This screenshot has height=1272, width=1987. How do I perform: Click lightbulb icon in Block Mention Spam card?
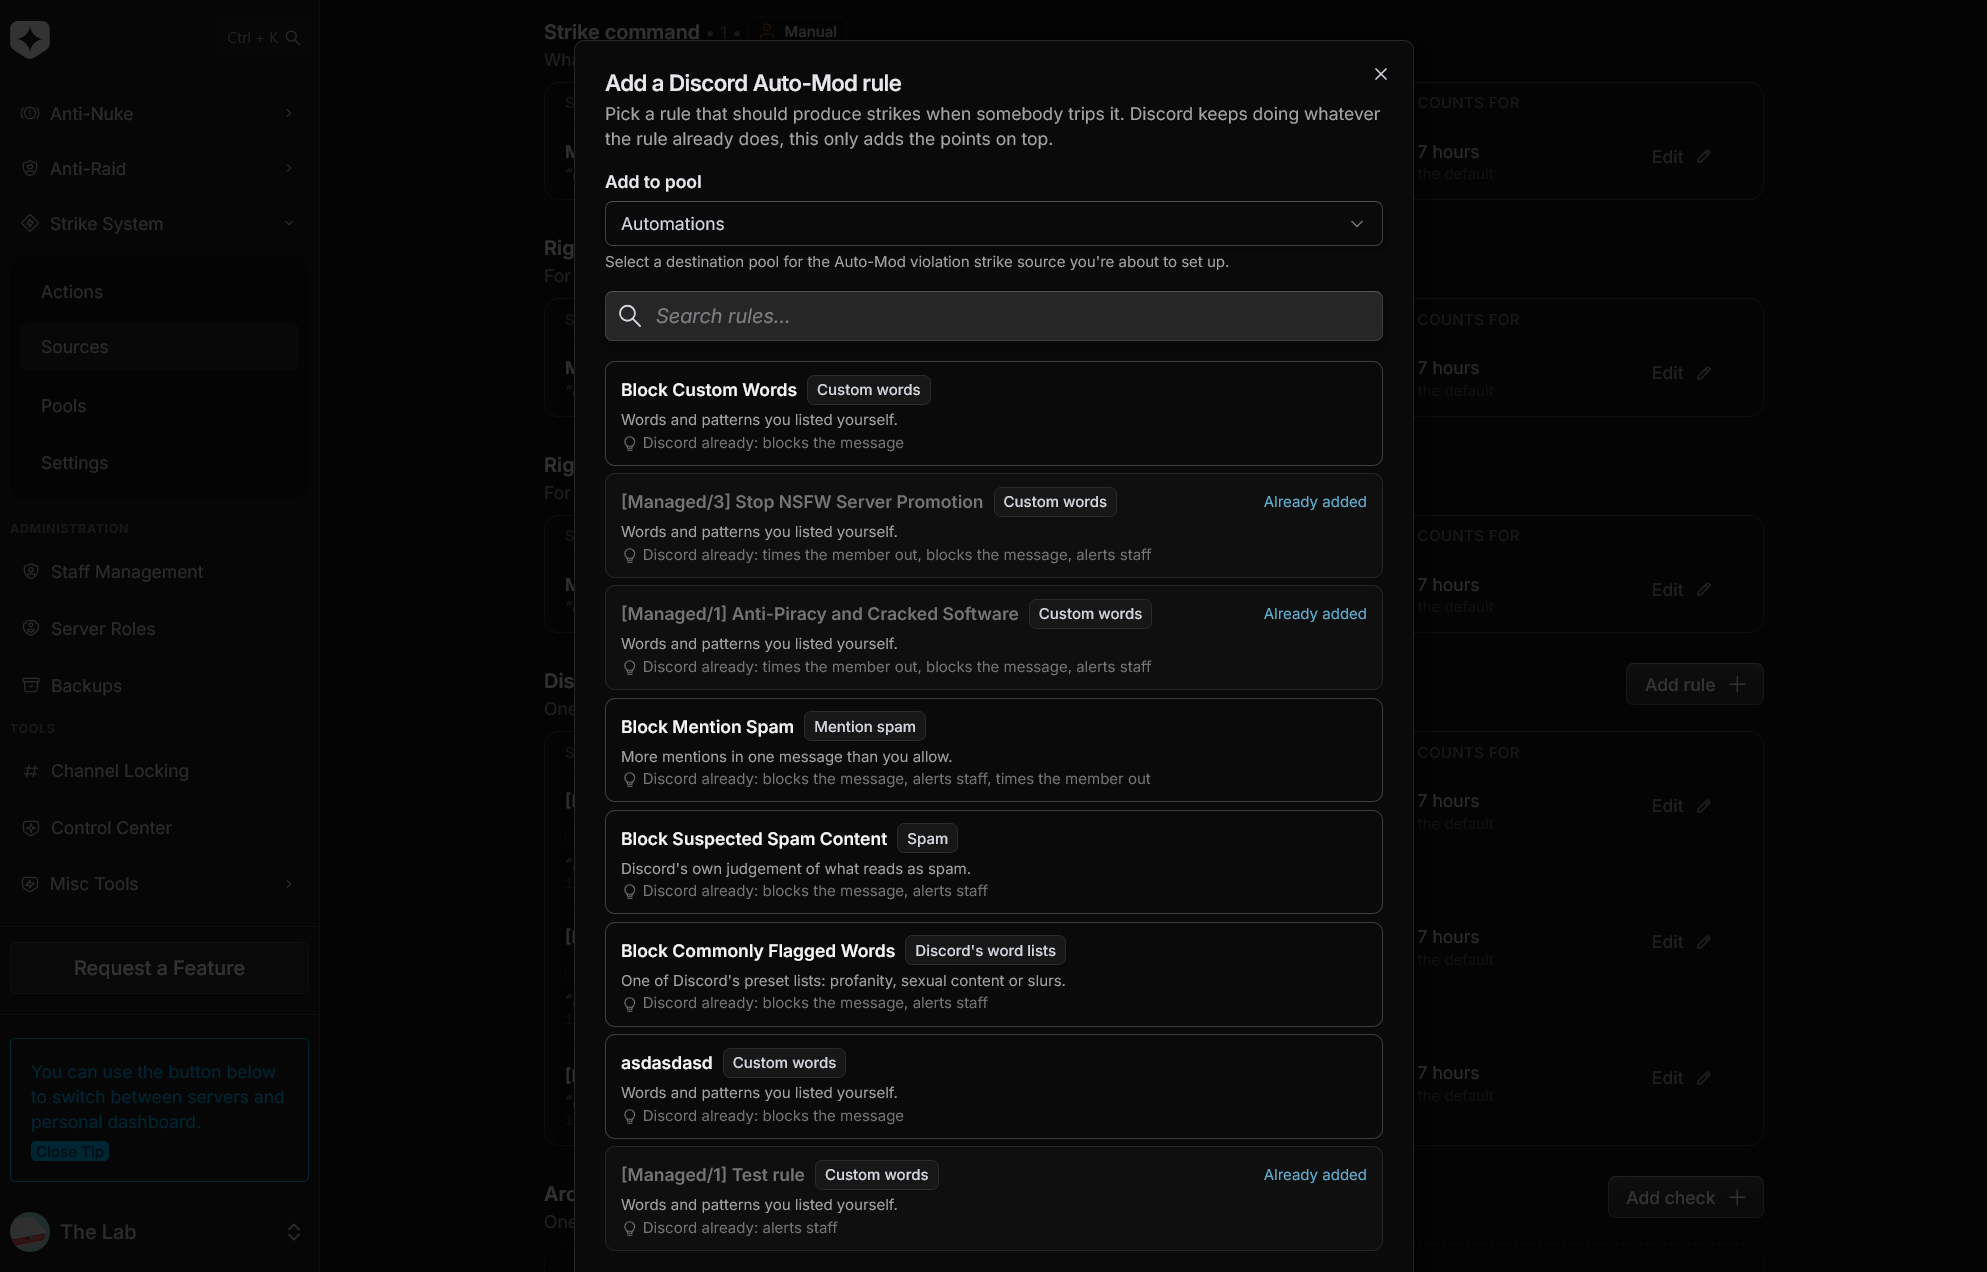[x=629, y=779]
